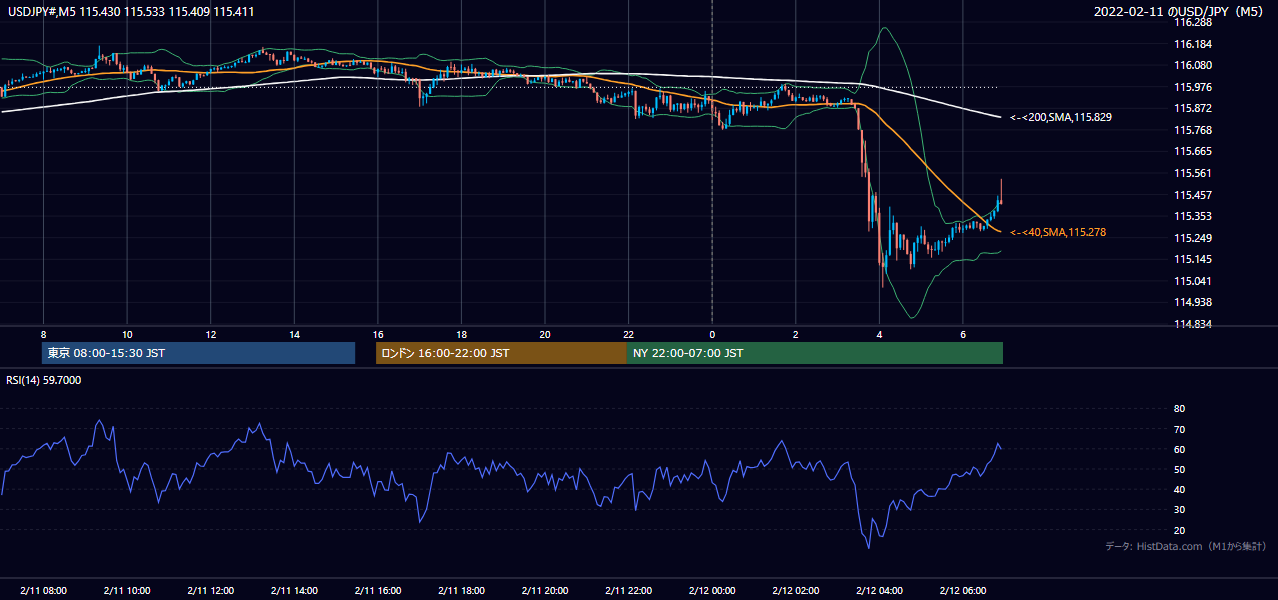Click the RSI scale value 60
Image resolution: width=1278 pixels, height=600 pixels.
tap(1179, 449)
